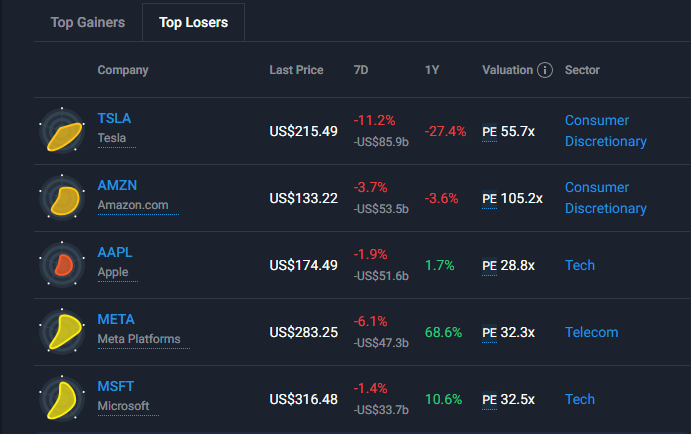Open the TSLA ticker link
This screenshot has width=691, height=434.
114,118
